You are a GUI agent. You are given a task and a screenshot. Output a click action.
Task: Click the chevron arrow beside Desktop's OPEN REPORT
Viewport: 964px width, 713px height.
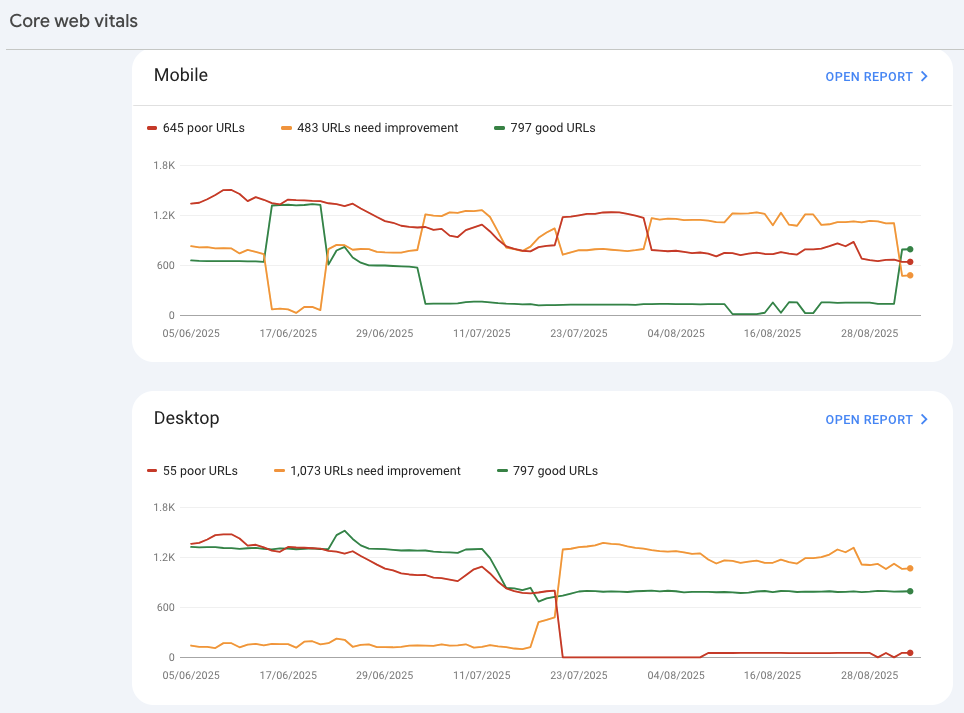click(x=925, y=419)
